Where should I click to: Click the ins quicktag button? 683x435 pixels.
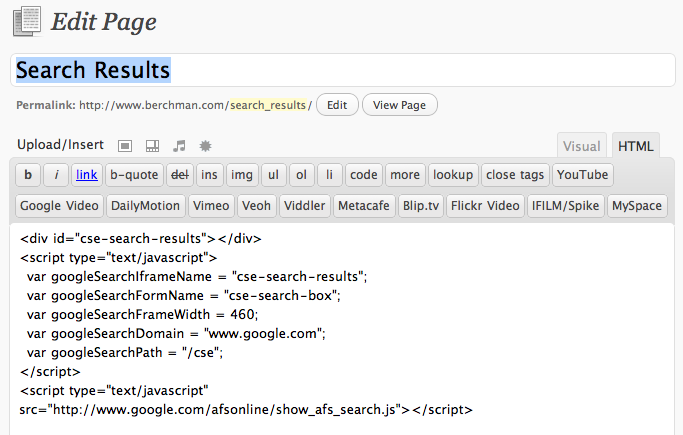click(209, 175)
